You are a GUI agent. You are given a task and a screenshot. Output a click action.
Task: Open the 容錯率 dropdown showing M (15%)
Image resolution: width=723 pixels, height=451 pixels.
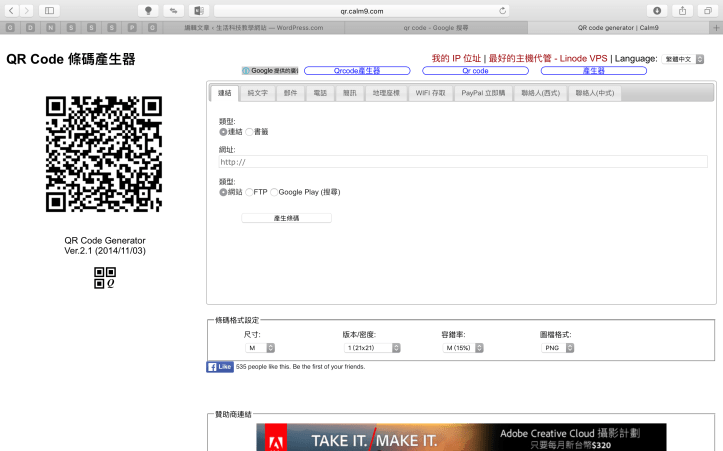click(x=462, y=348)
